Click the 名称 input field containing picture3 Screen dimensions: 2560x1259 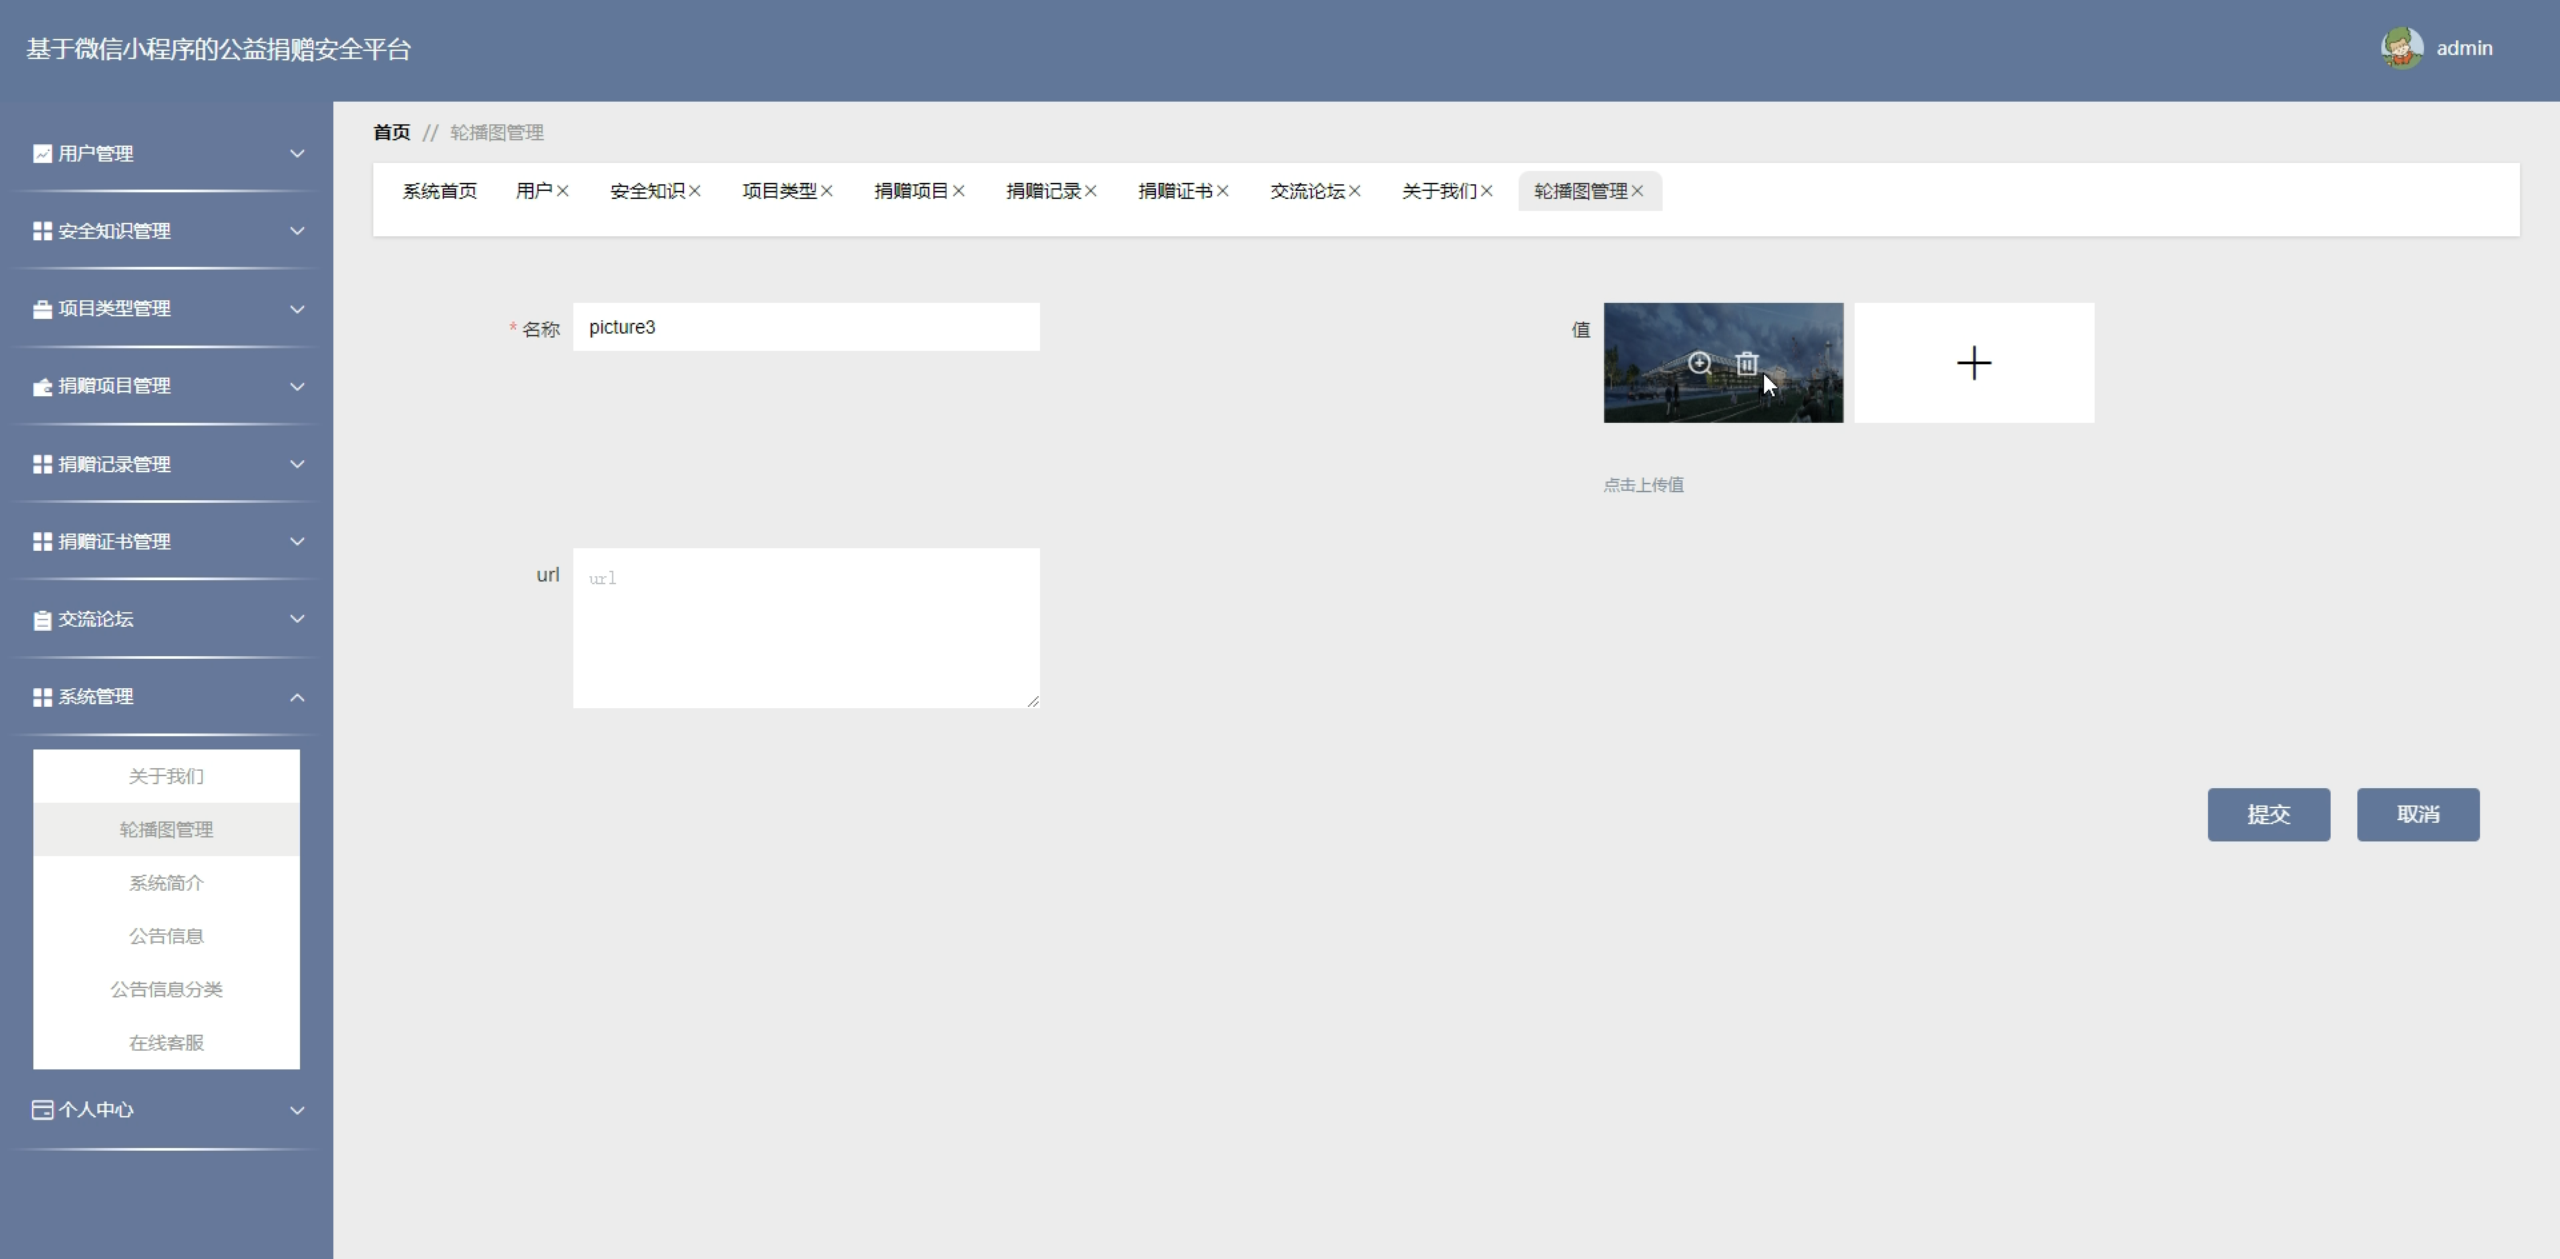point(805,327)
